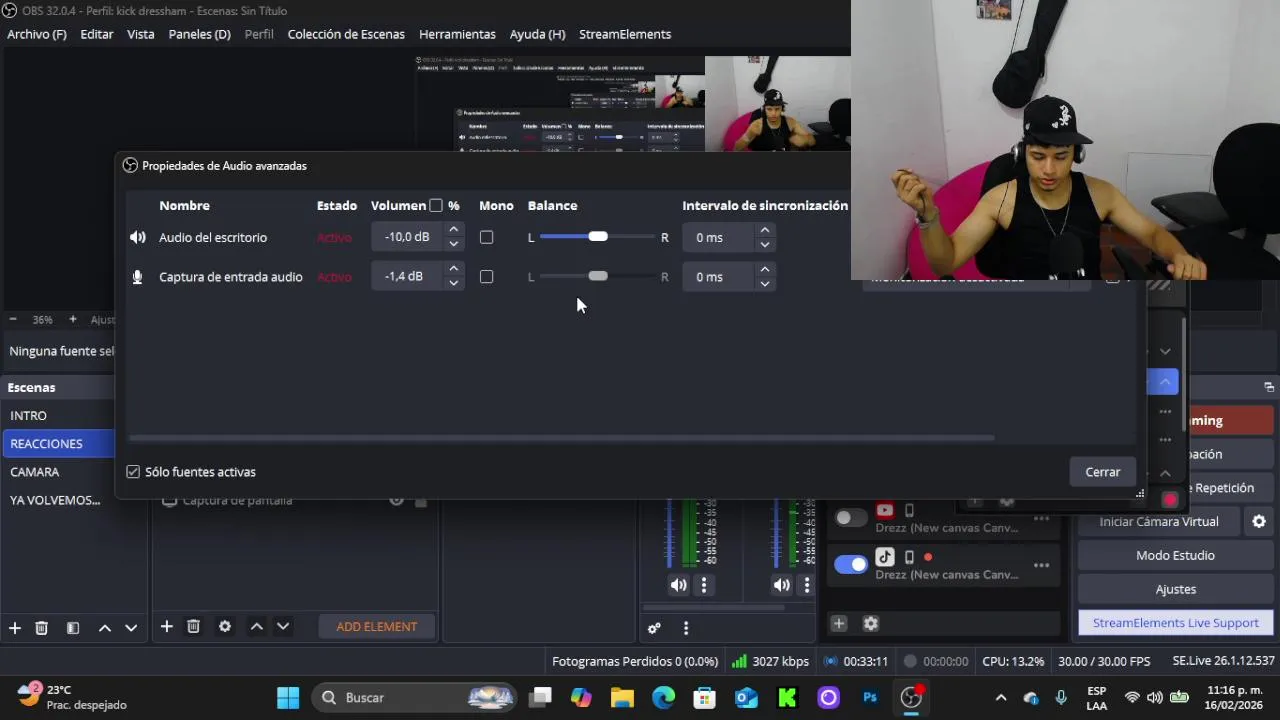
Task: Decrease sync offset for Audio del escritorio
Action: click(765, 244)
